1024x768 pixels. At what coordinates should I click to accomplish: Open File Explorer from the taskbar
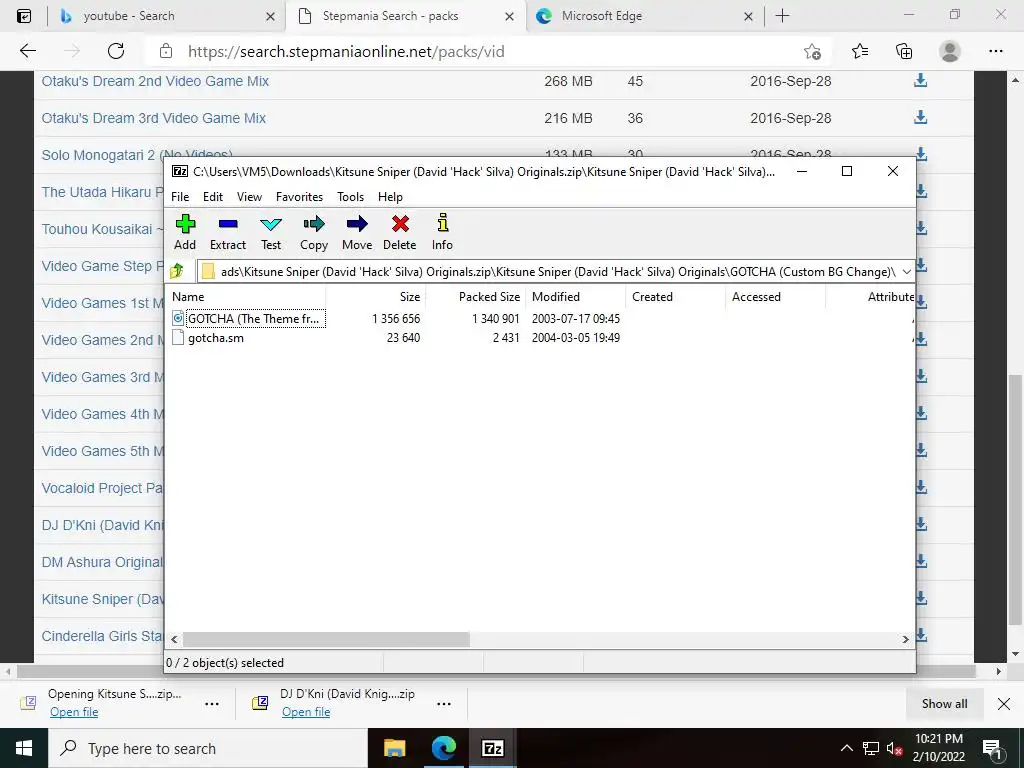click(394, 748)
